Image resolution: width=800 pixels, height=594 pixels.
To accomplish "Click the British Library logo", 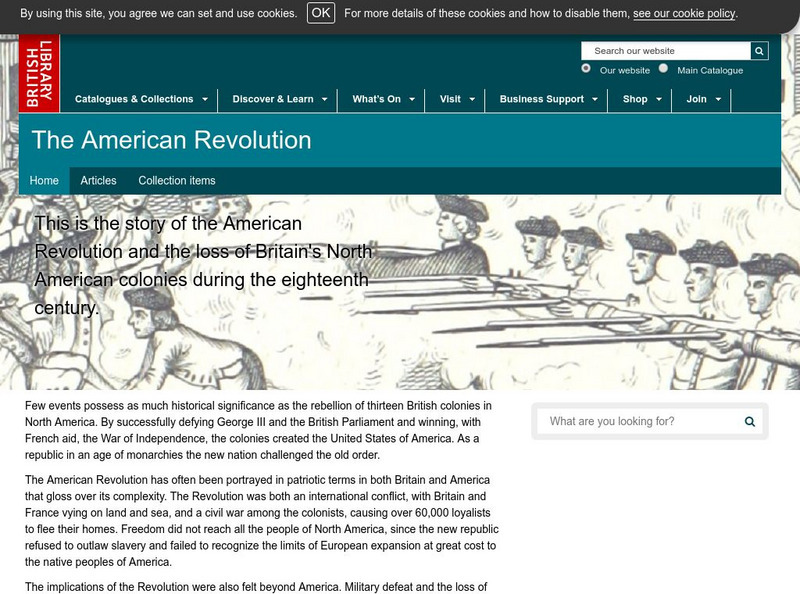I will [x=39, y=73].
